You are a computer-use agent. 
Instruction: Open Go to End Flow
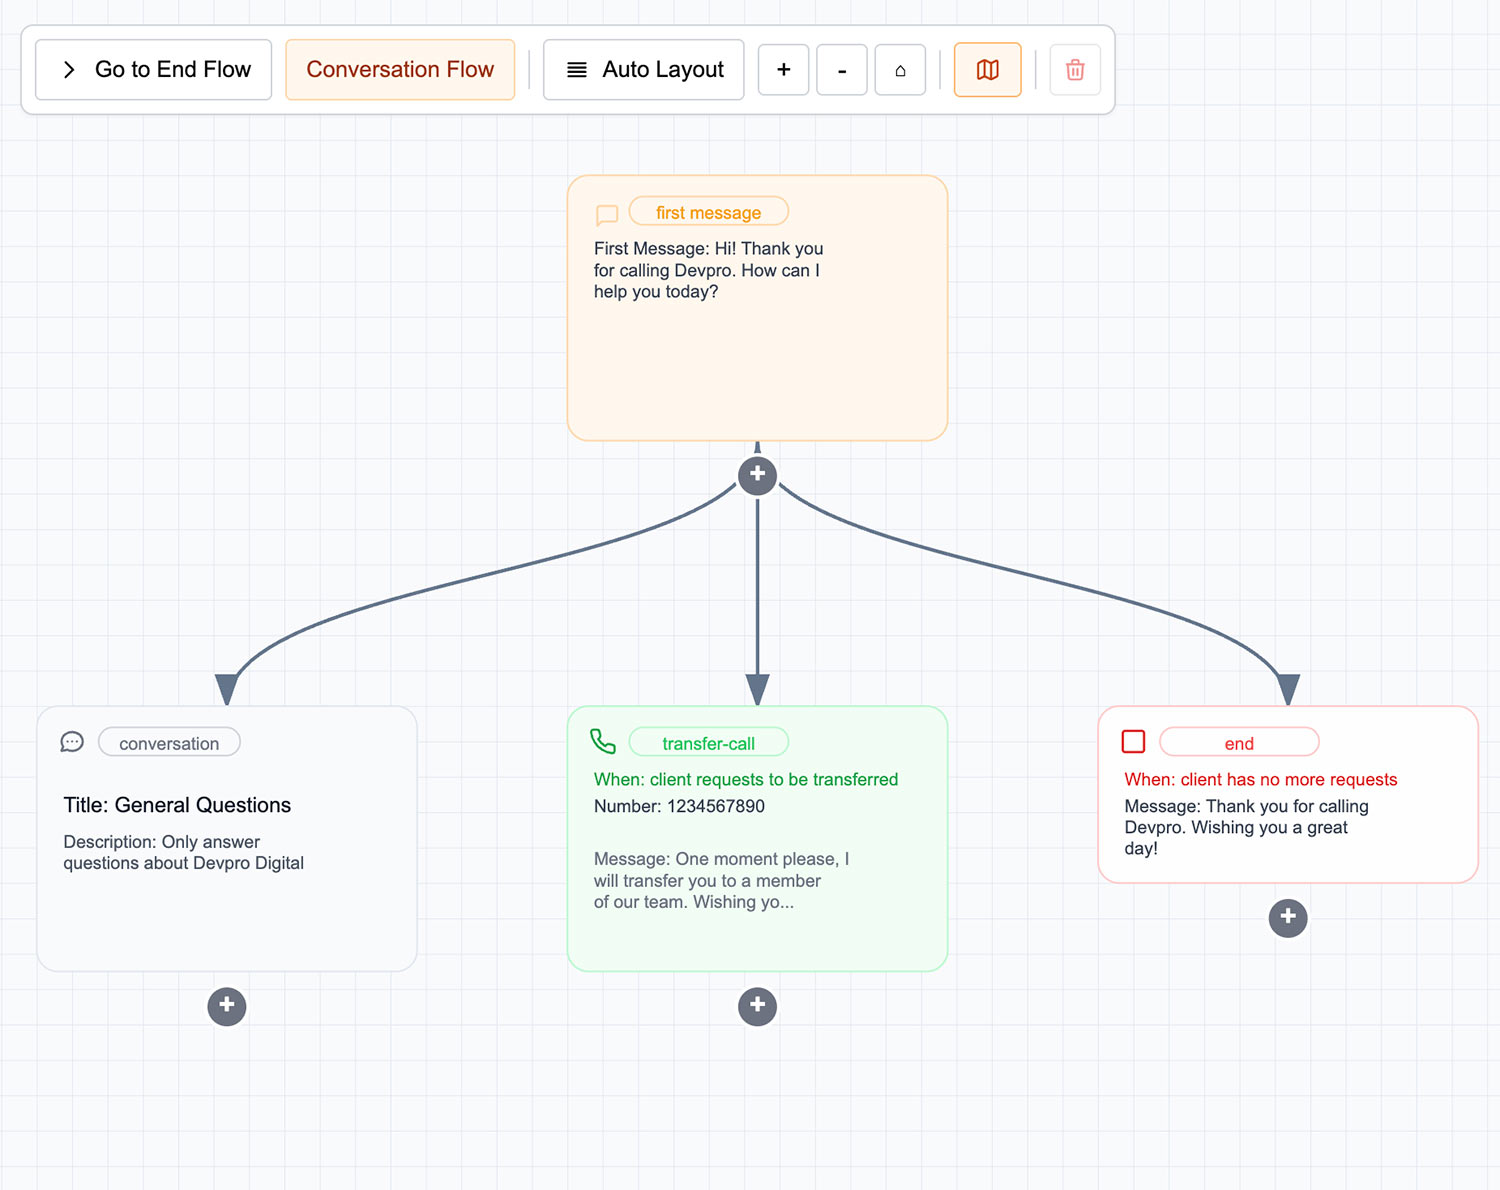[x=154, y=70]
